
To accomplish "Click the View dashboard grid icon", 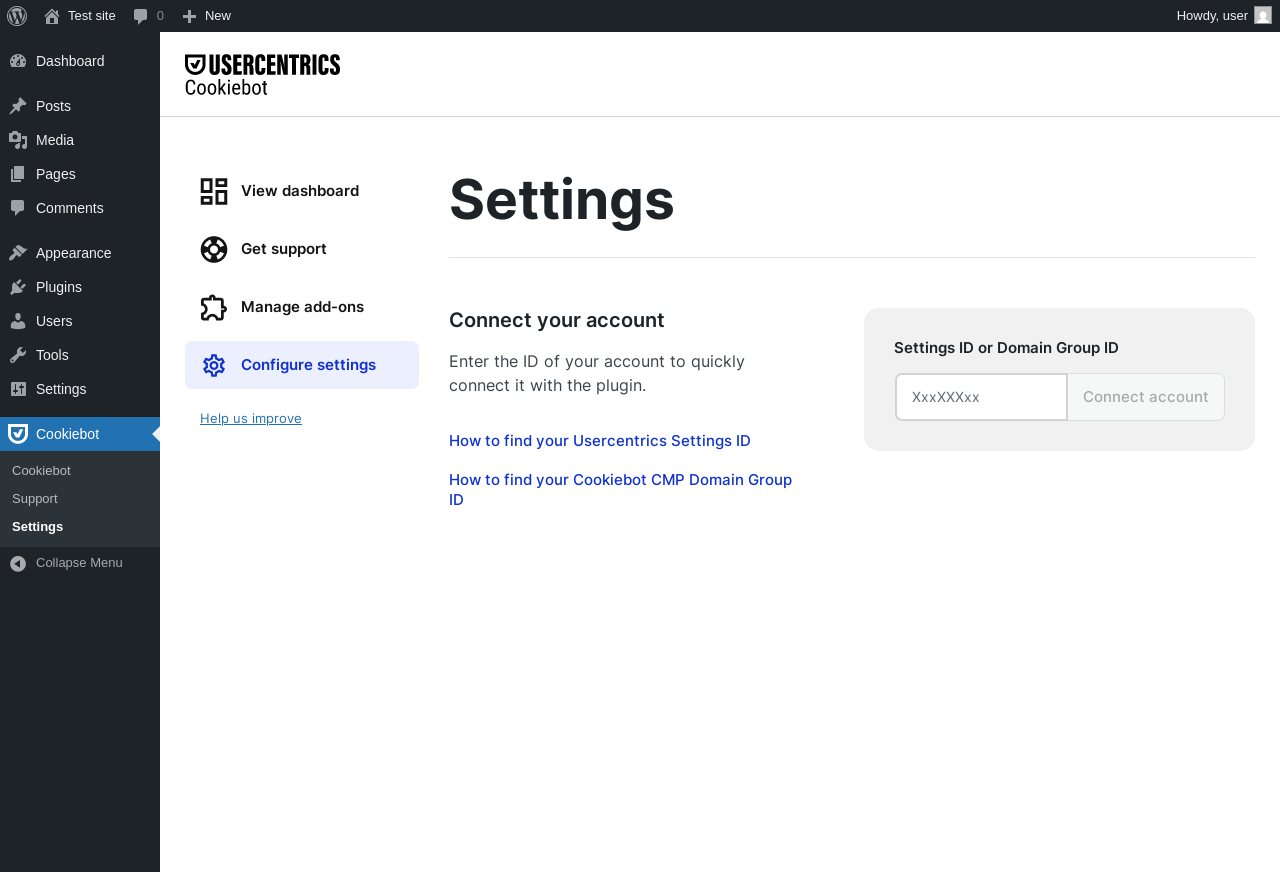I will coord(214,191).
